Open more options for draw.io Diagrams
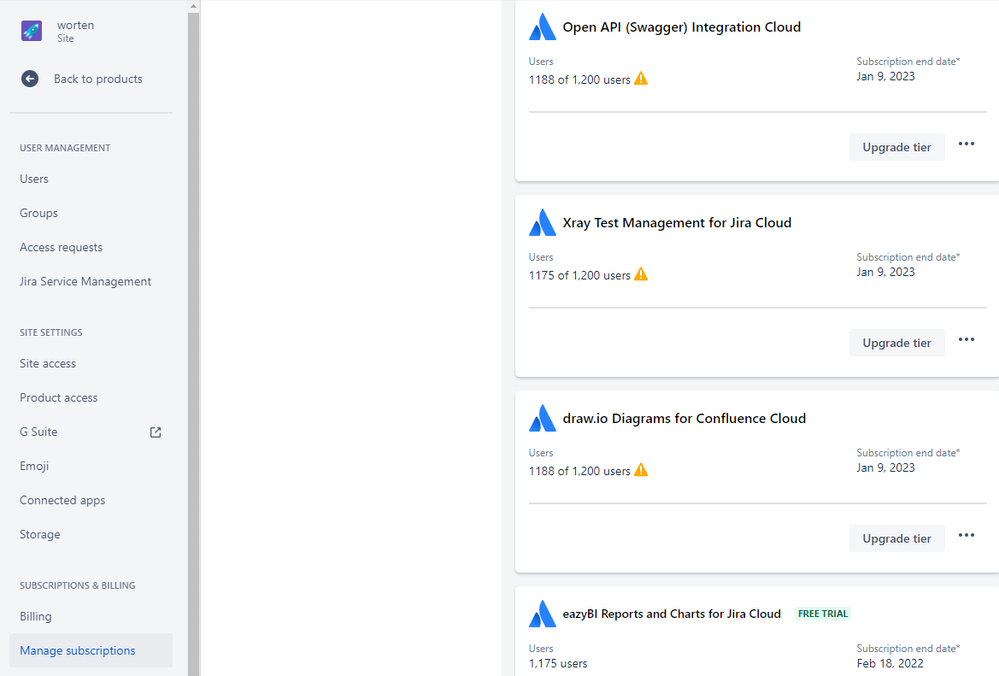The width and height of the screenshot is (999, 676). pos(967,535)
